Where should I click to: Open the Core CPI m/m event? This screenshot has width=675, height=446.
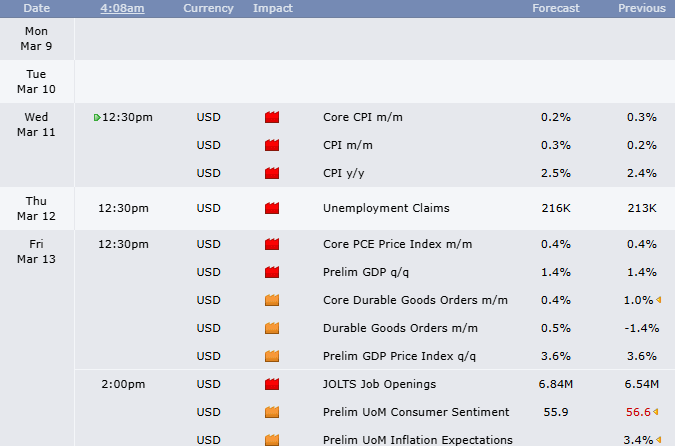point(363,117)
